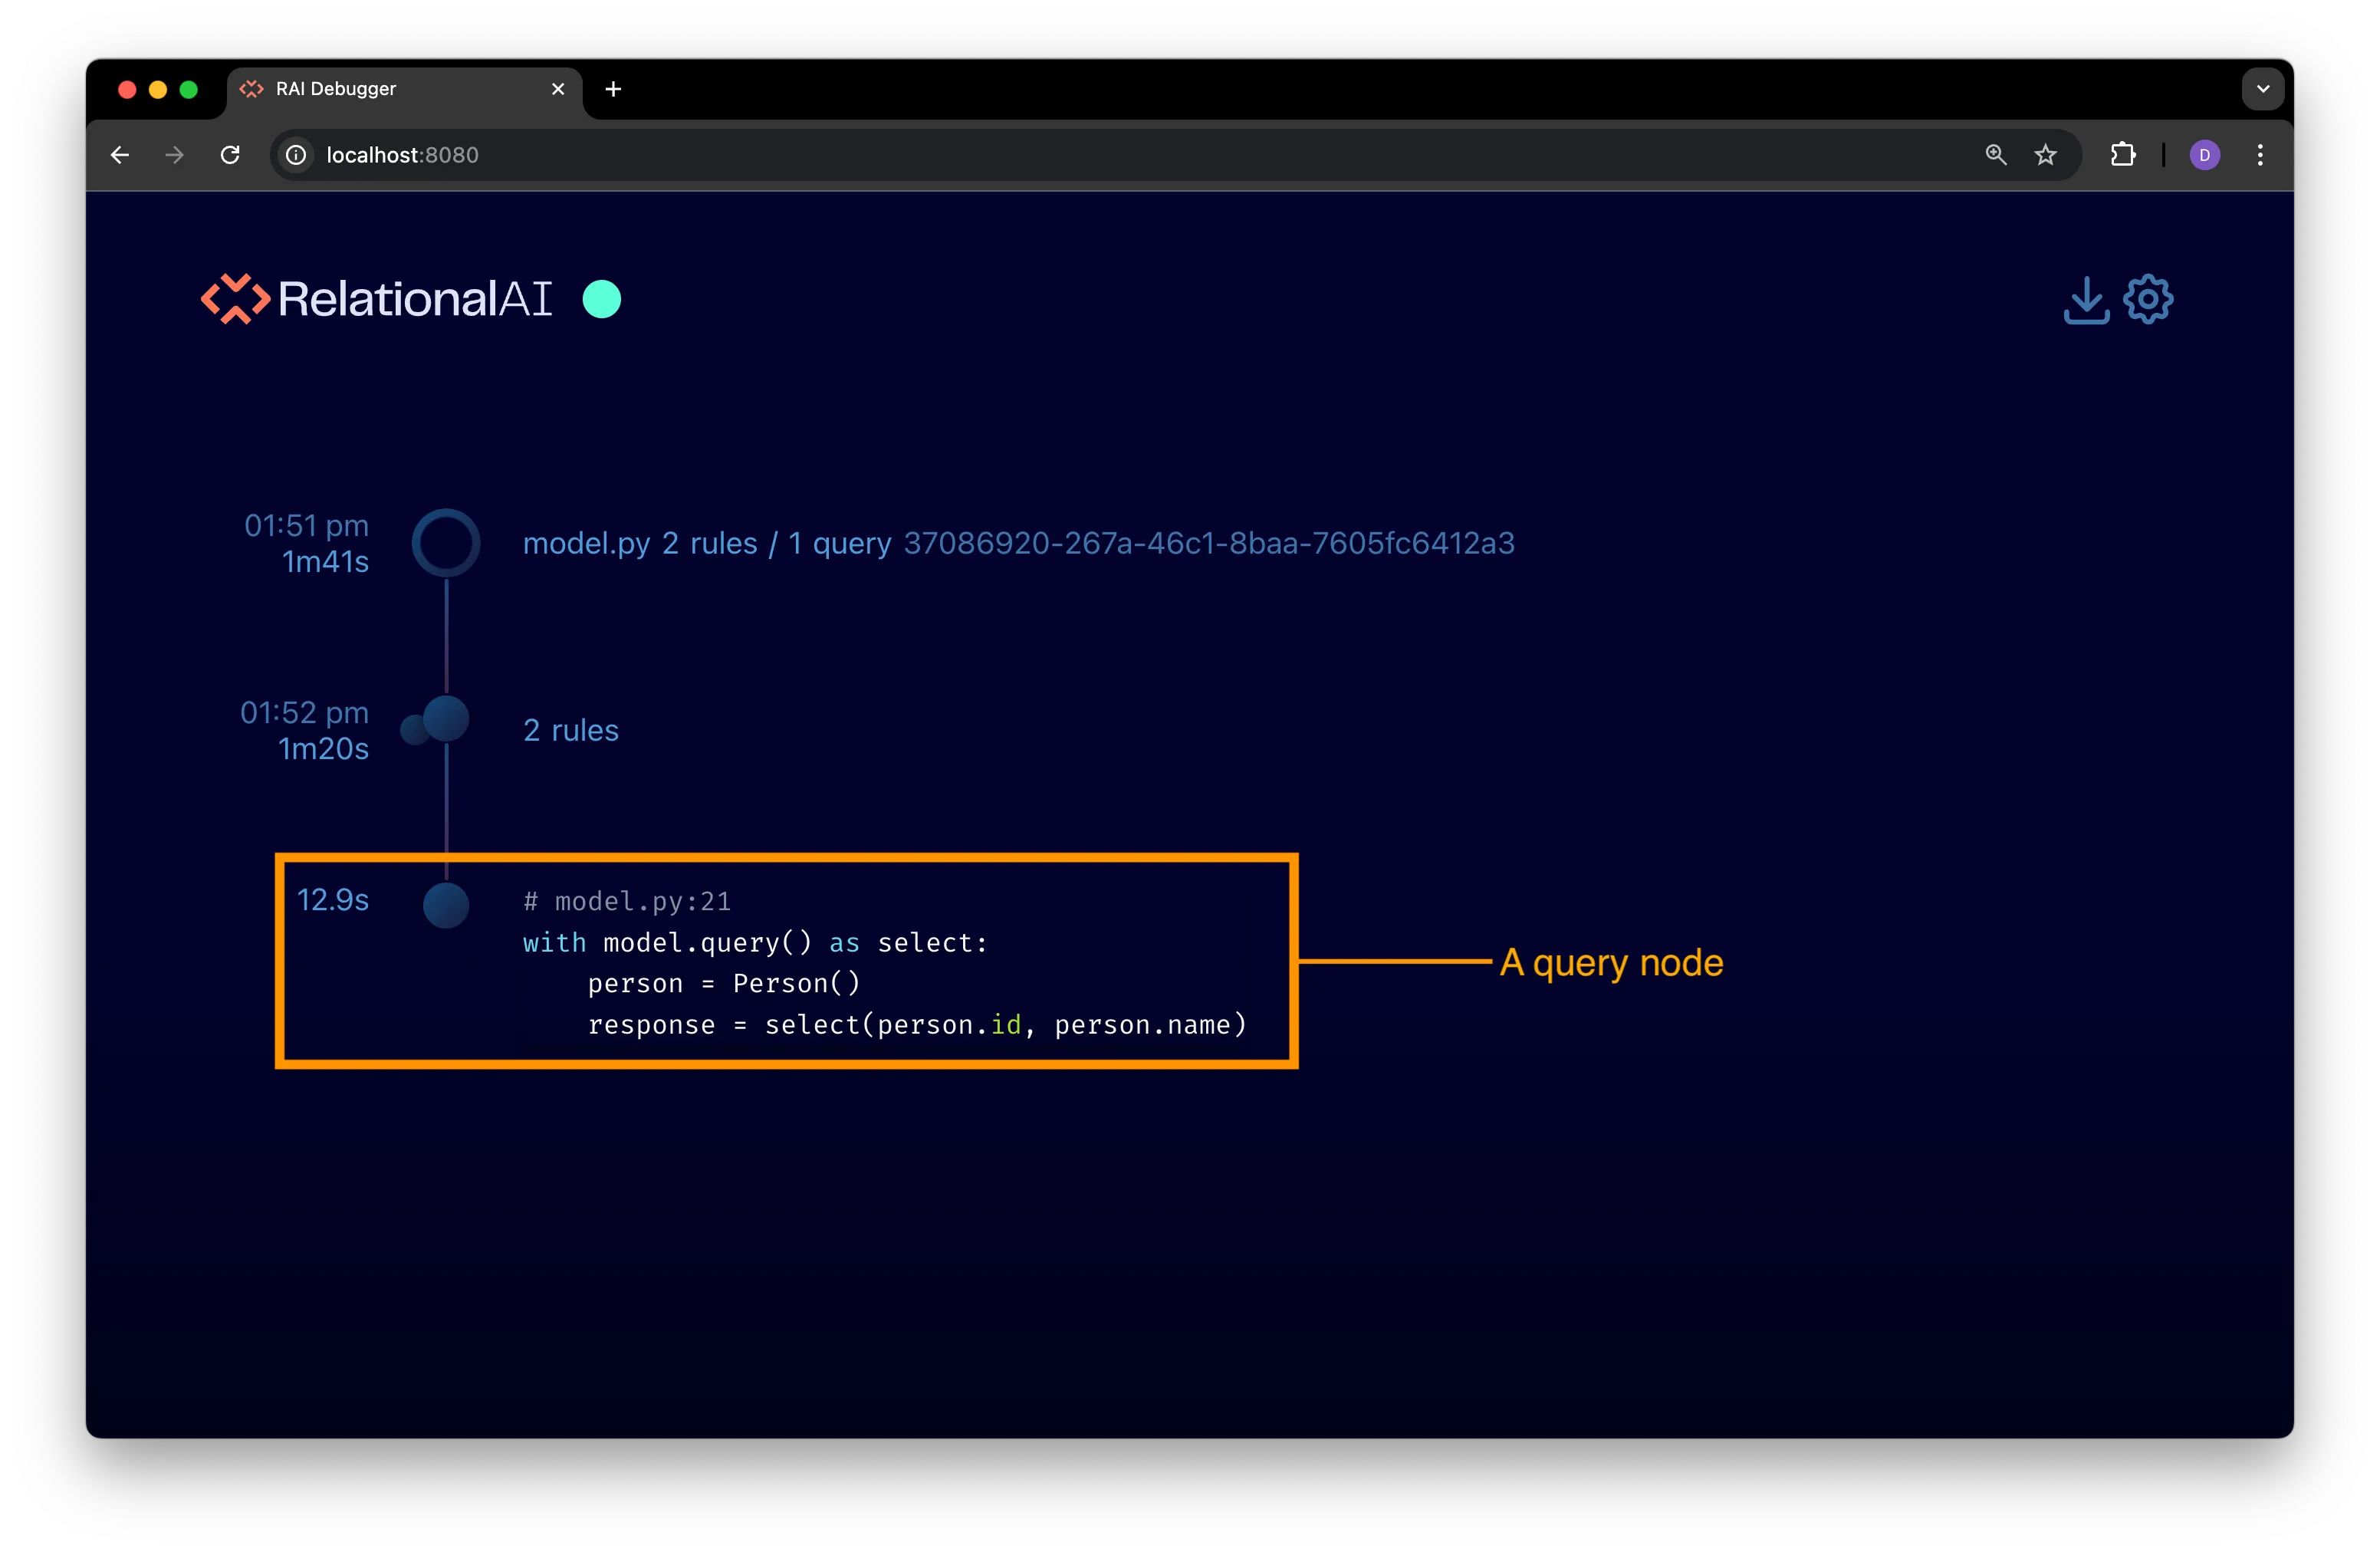The image size is (2380, 1552).
Task: Open a new browser tab
Action: pos(613,89)
